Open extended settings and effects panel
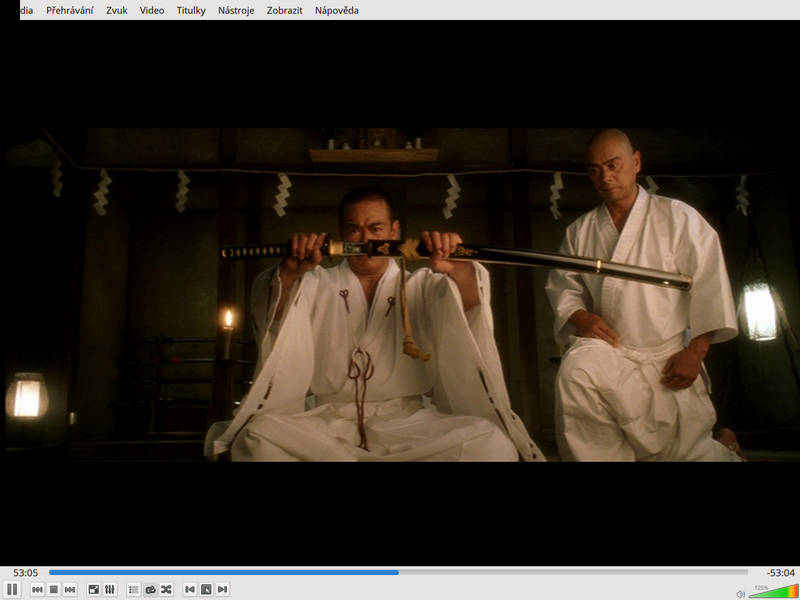This screenshot has height=600, width=800. [x=110, y=590]
